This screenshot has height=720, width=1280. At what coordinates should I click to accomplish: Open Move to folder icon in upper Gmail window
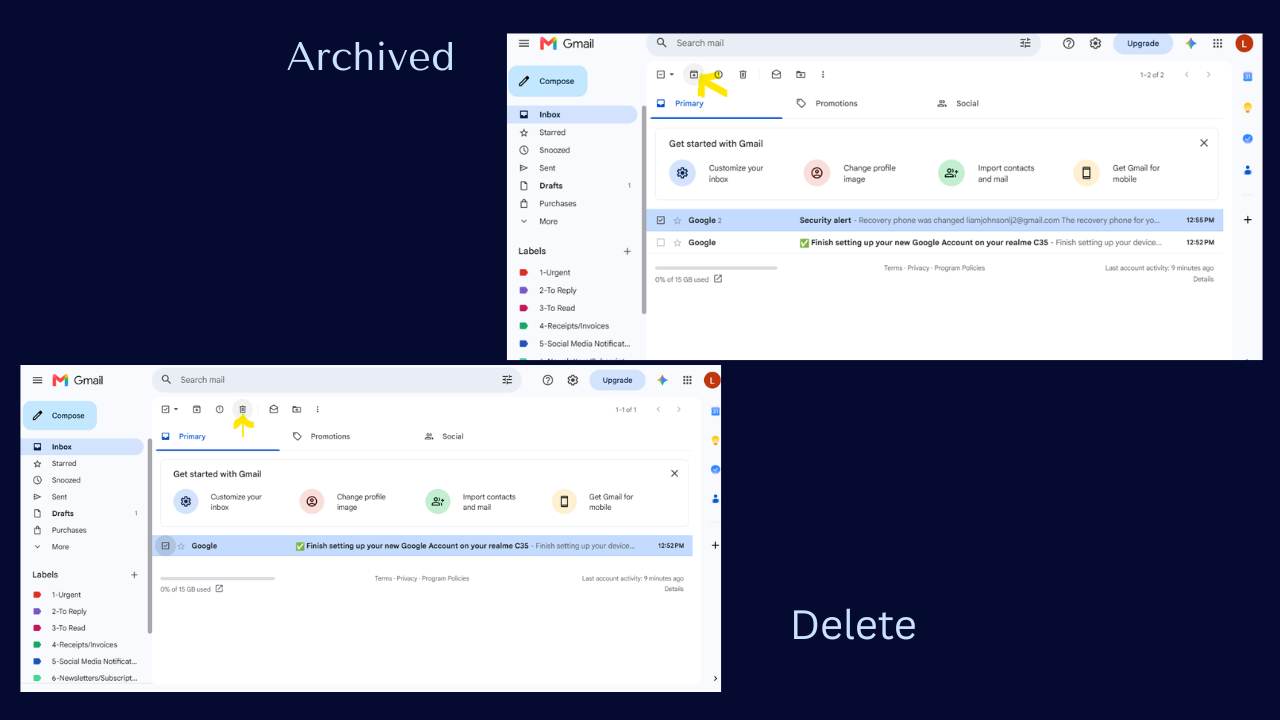801,75
